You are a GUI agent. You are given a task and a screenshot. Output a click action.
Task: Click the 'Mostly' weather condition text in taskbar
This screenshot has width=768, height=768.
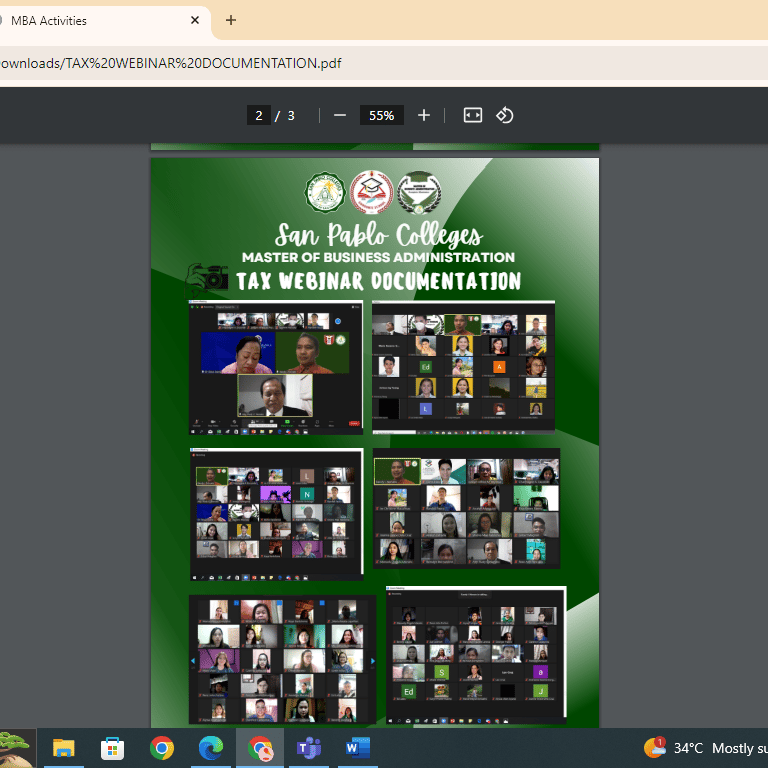click(732, 748)
